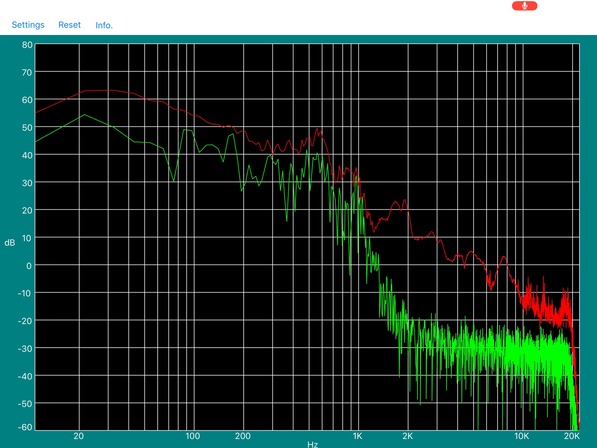597x448 pixels.
Task: Click the 2K frequency axis label
Action: [x=408, y=436]
